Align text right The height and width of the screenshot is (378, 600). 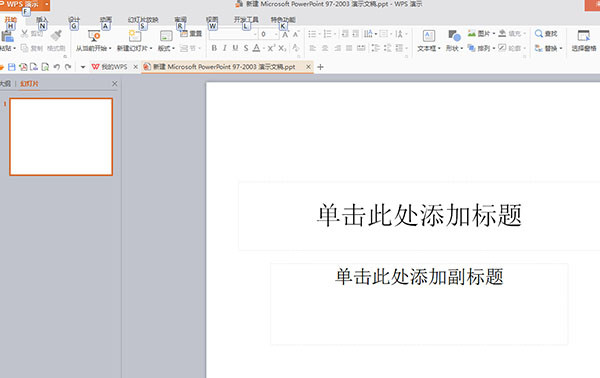click(x=337, y=48)
